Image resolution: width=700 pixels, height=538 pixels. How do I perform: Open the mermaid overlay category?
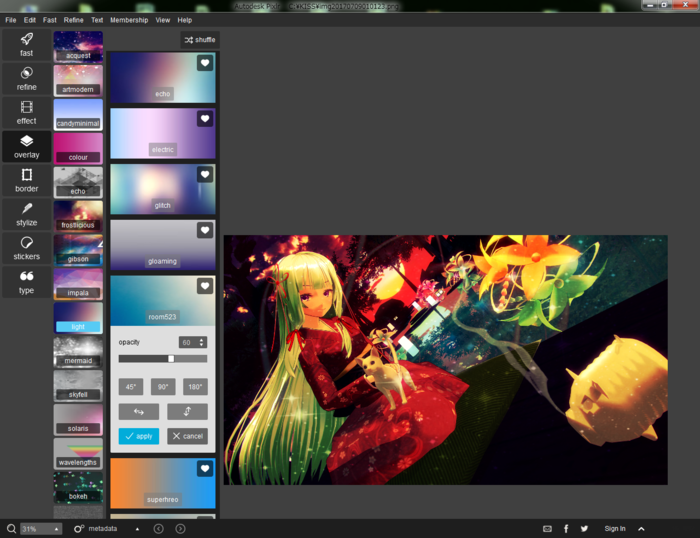pyautogui.click(x=78, y=352)
